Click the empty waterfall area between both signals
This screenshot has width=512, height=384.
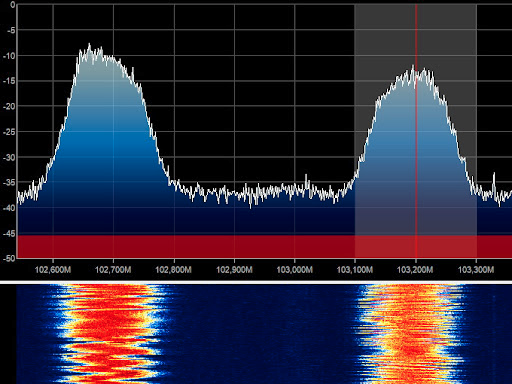(263, 333)
